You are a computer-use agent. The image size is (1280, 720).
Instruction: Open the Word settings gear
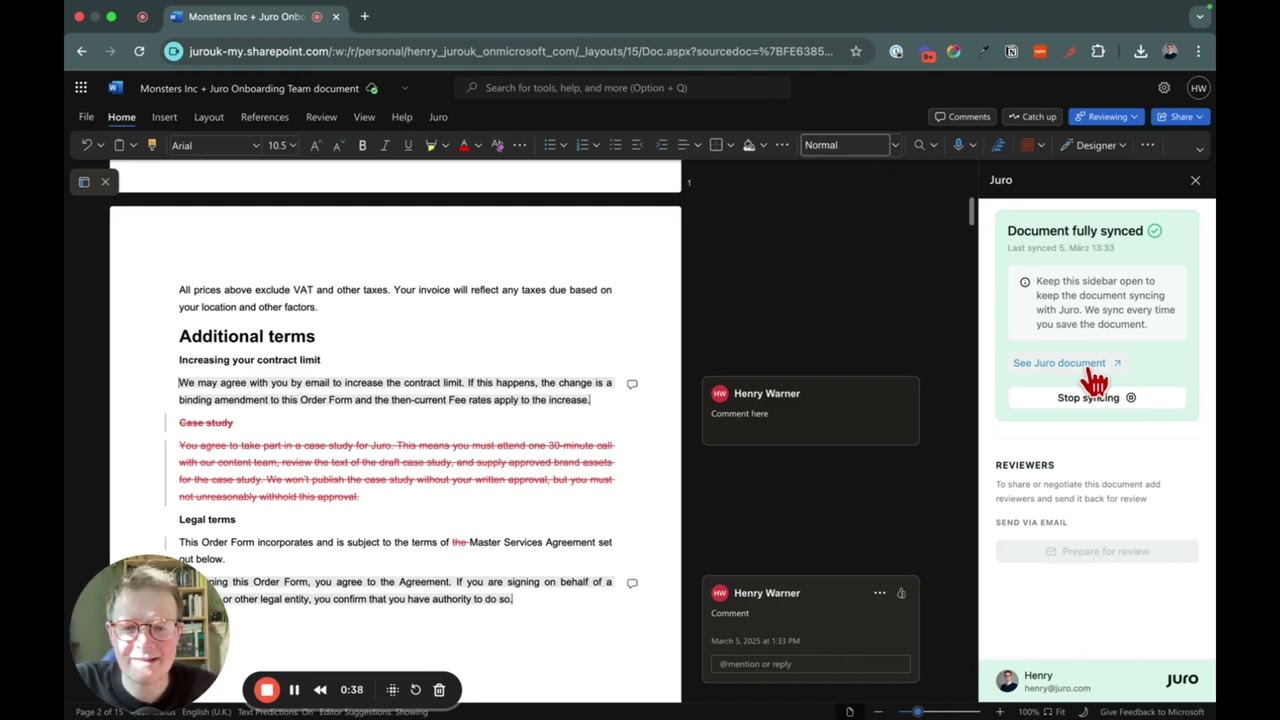click(1164, 88)
